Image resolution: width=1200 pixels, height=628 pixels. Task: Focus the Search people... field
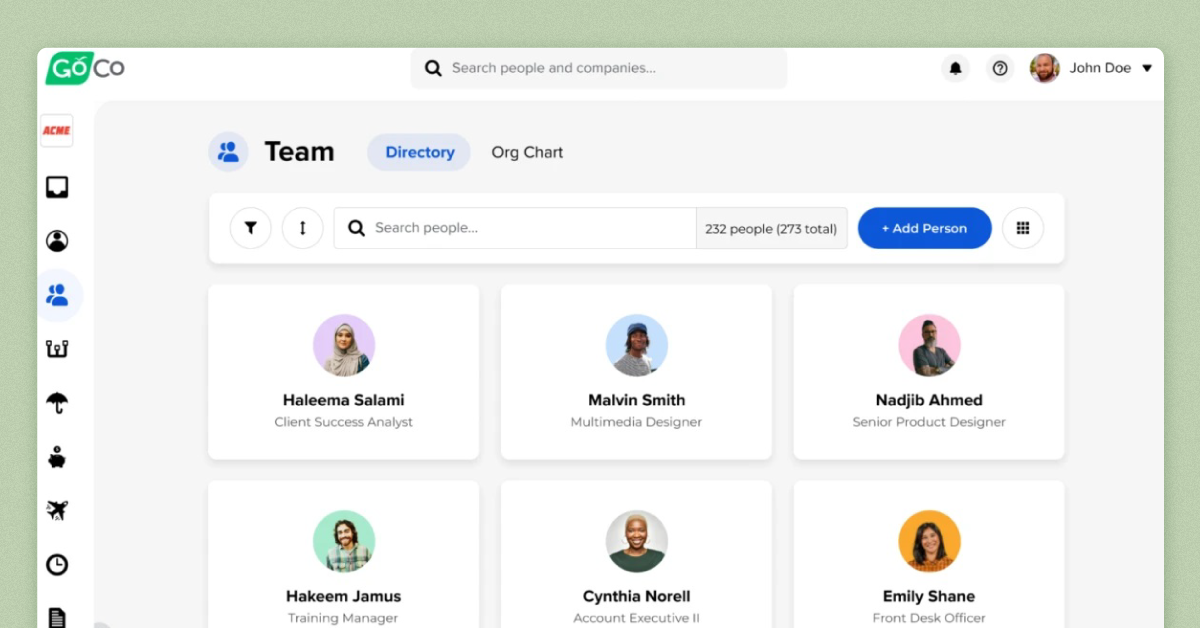pos(515,228)
